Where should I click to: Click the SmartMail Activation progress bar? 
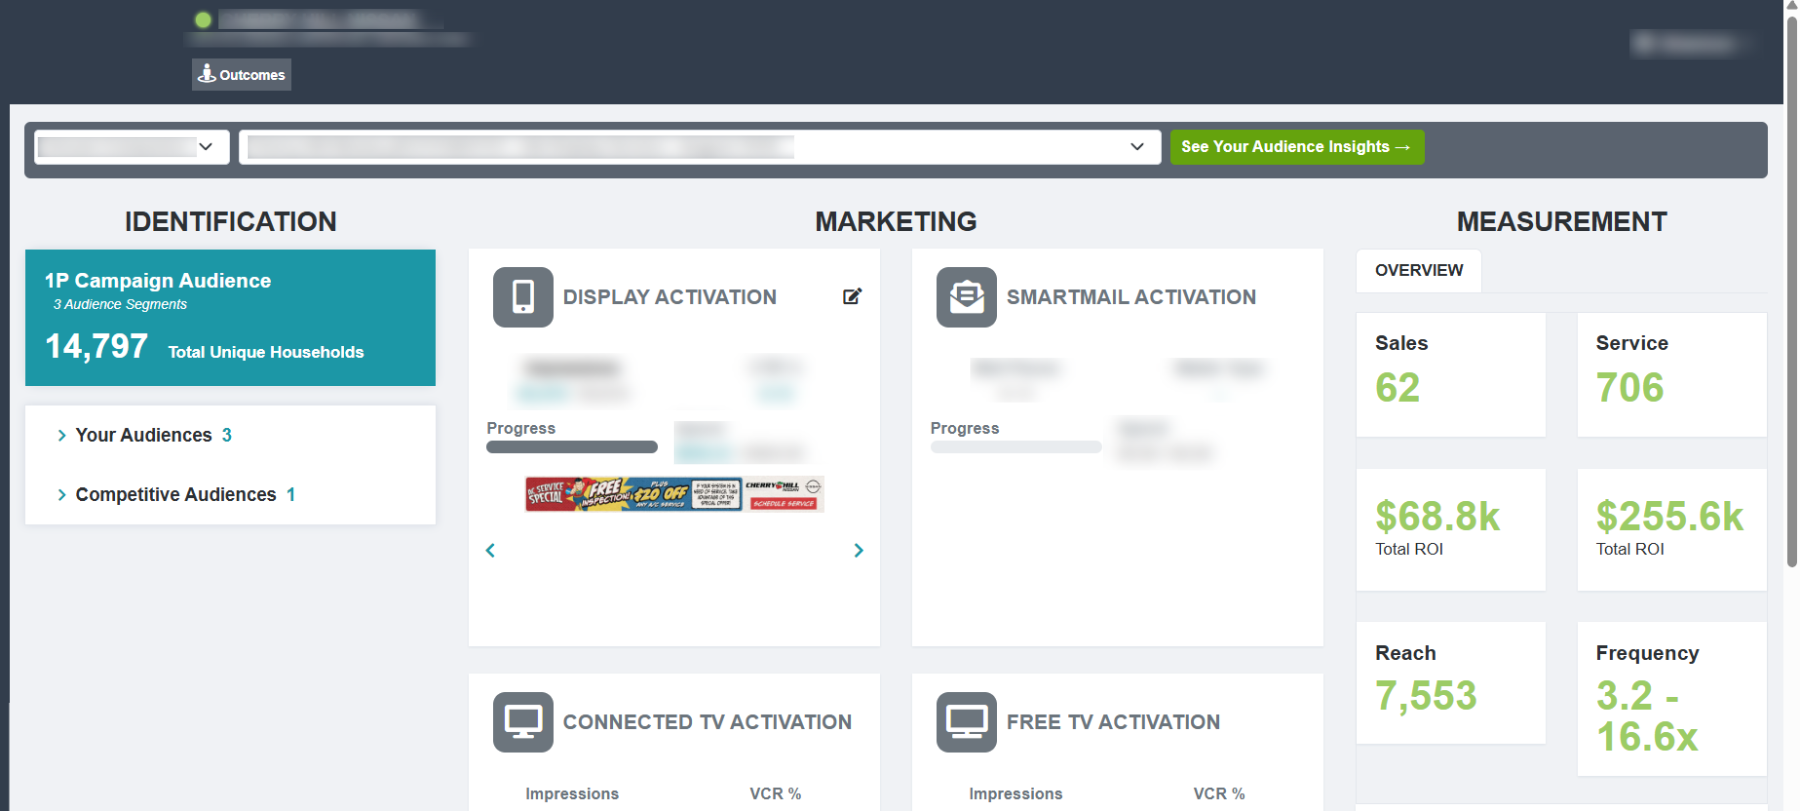[1016, 447]
